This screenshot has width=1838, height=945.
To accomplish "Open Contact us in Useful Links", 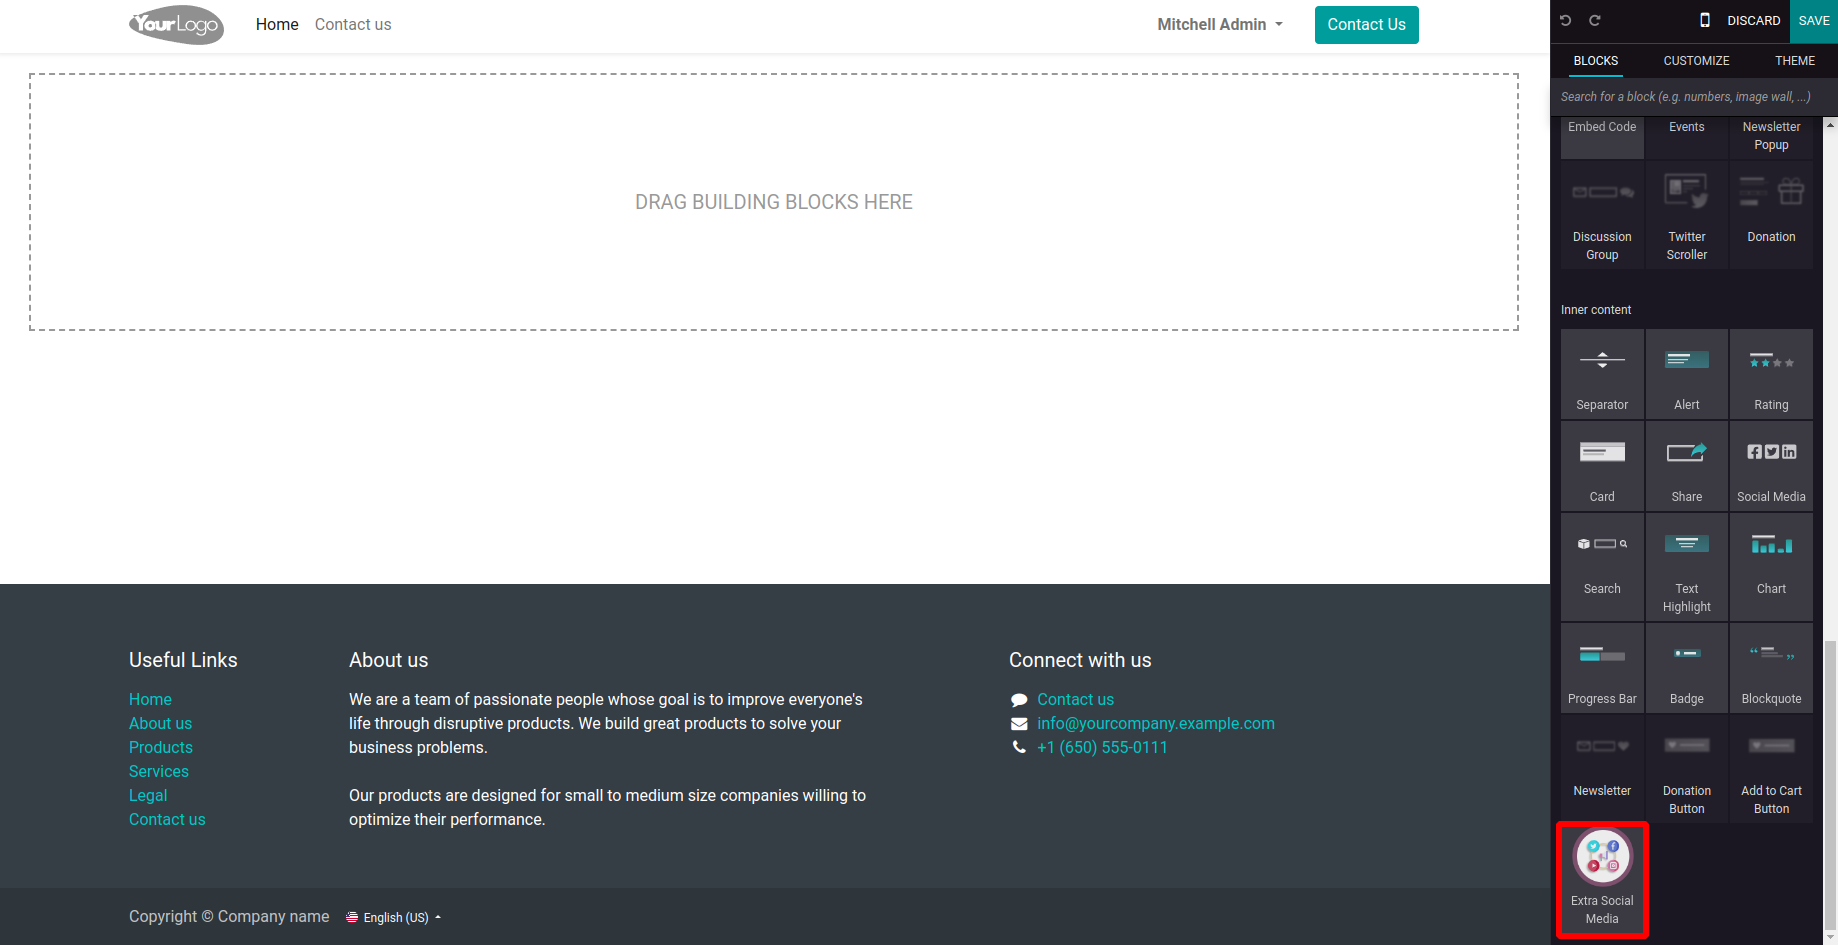I will (167, 819).
